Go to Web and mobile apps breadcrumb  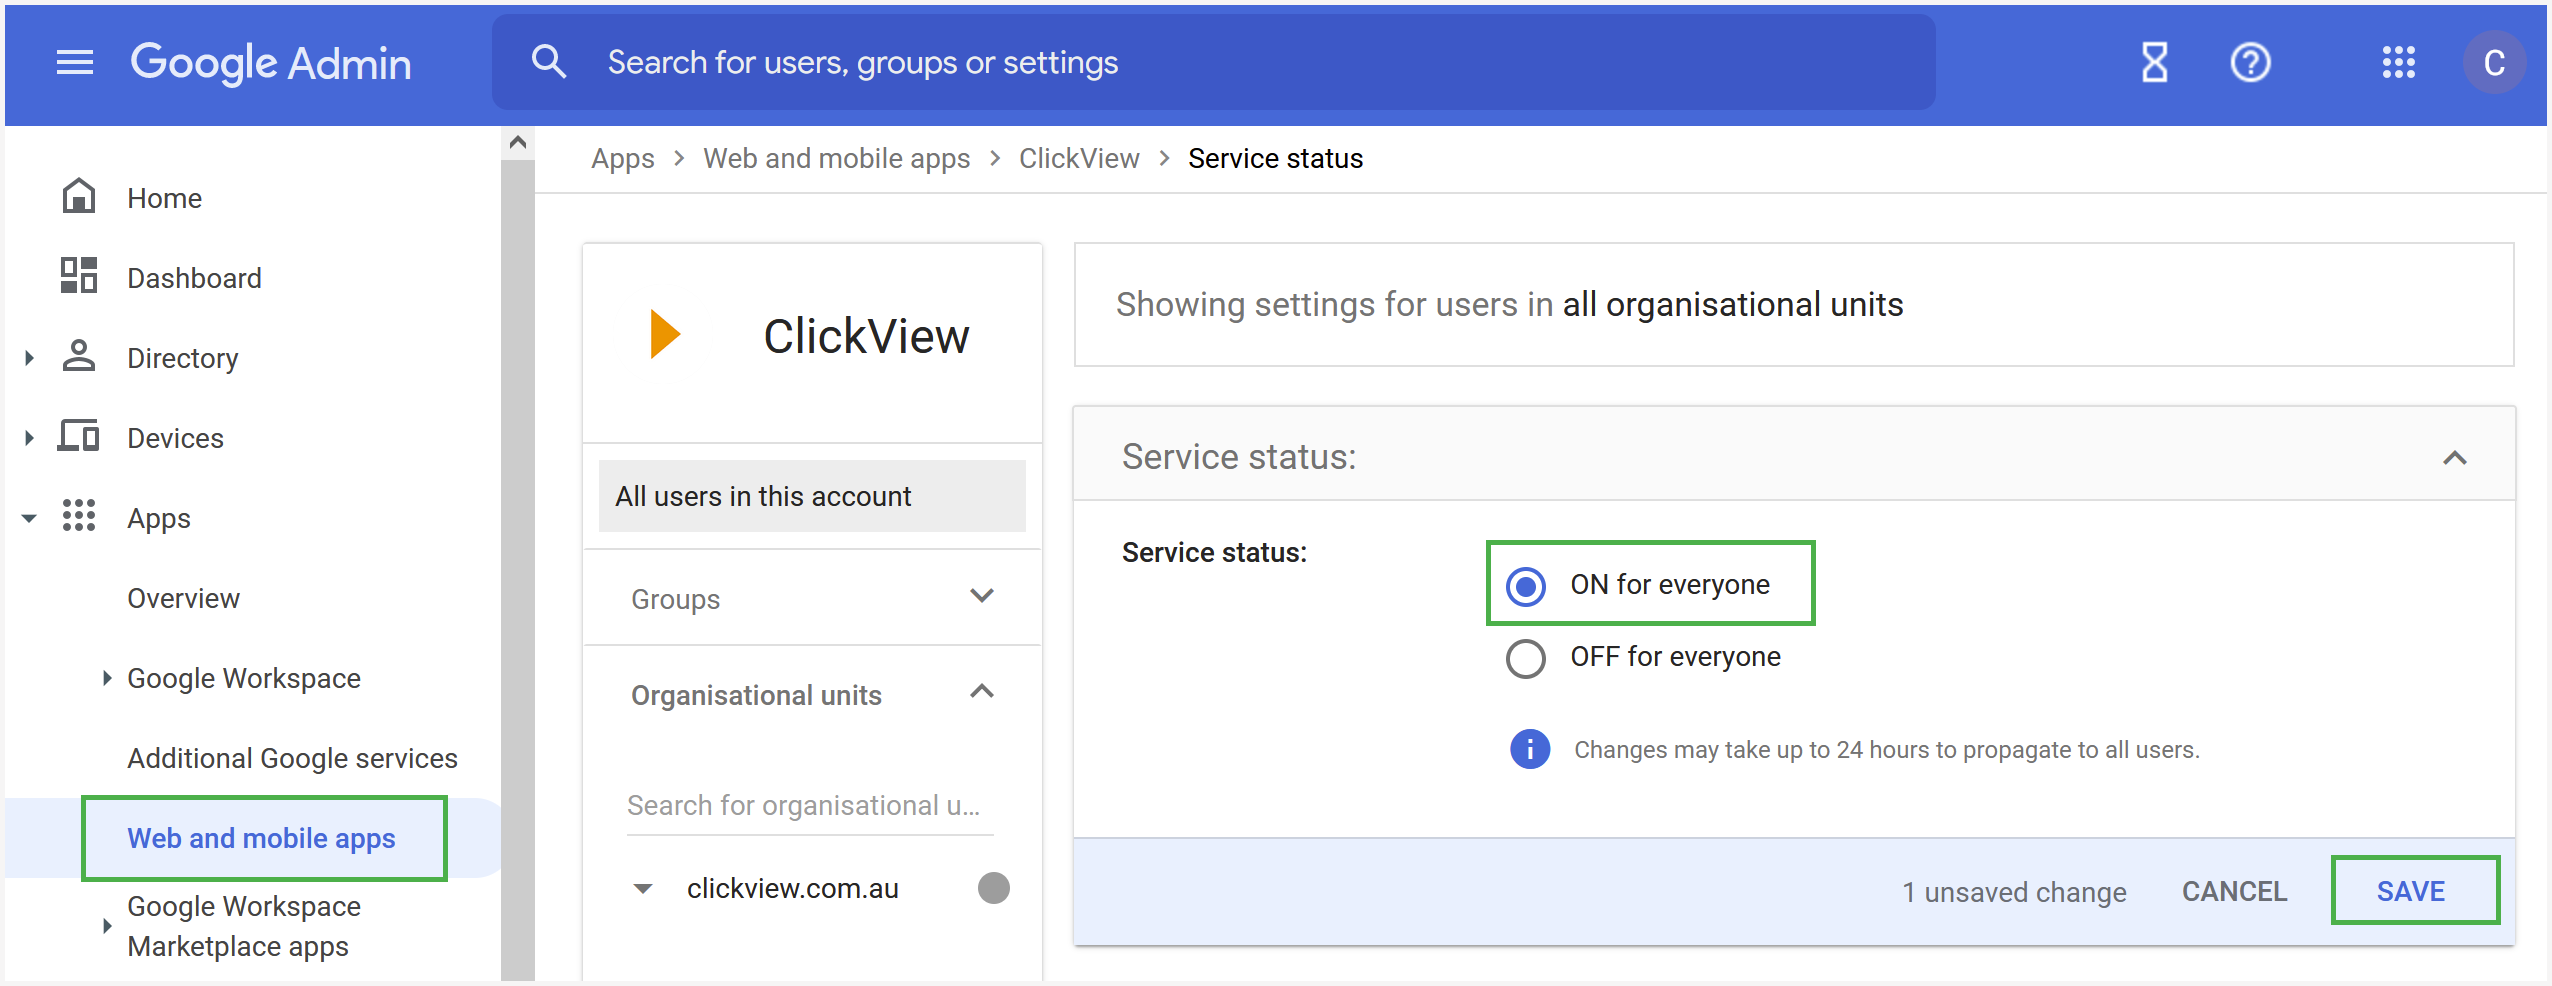(836, 158)
